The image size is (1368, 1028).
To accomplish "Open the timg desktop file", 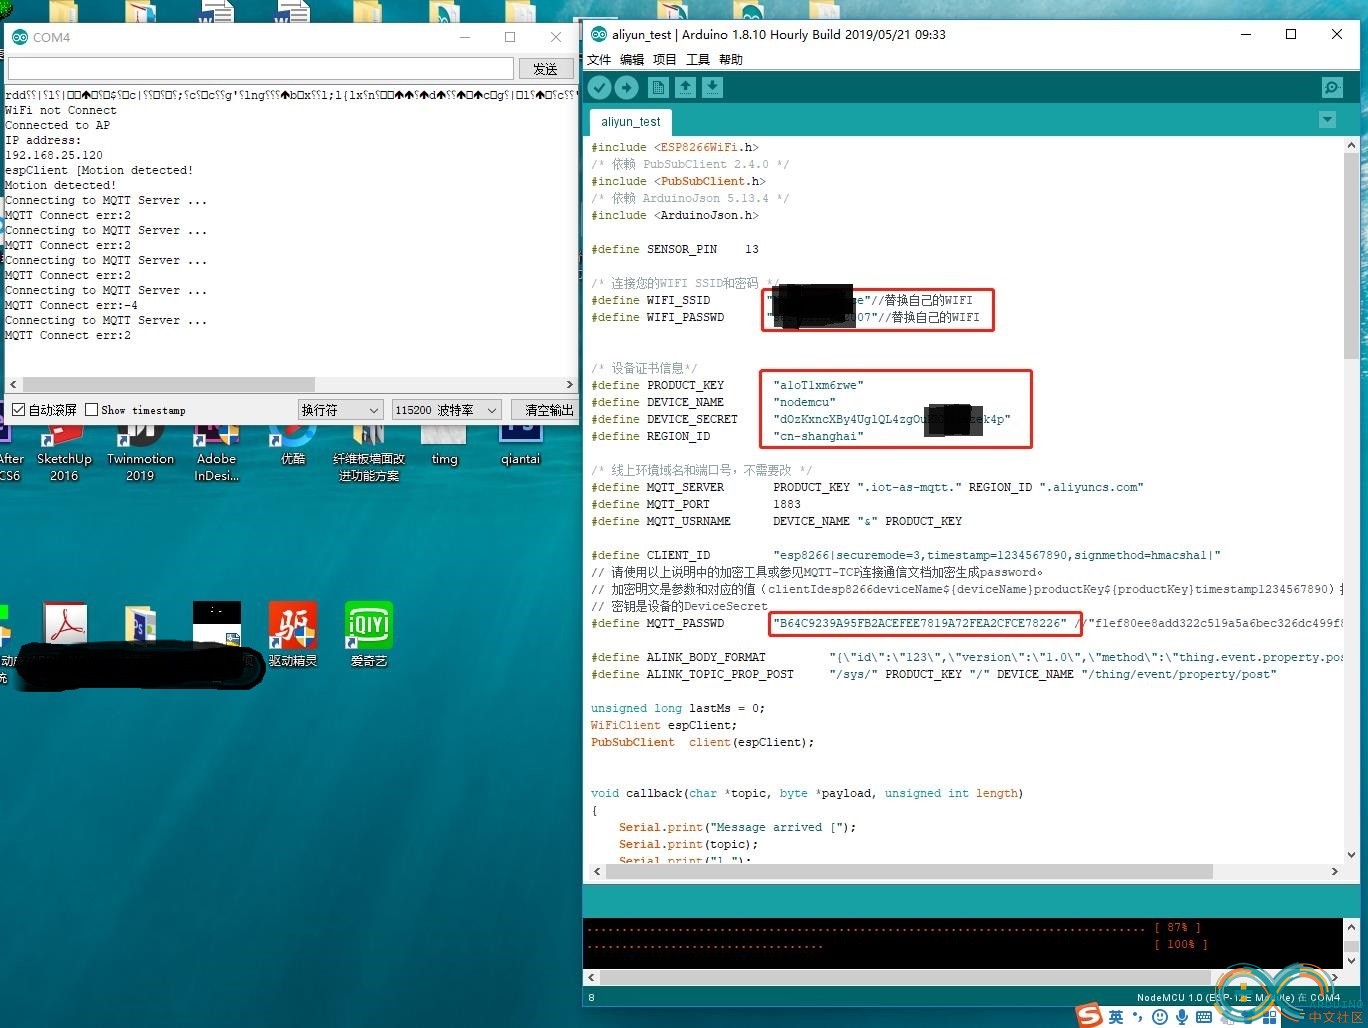I will coord(444,445).
